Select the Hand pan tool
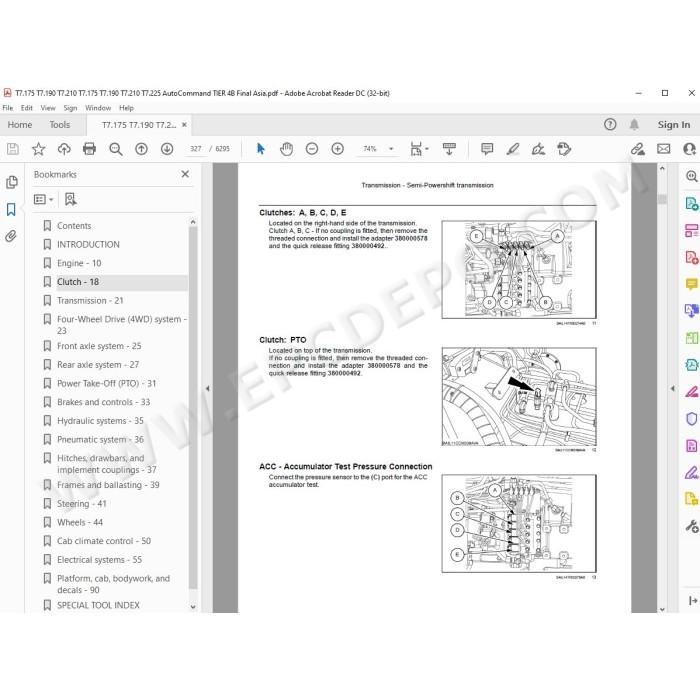The height and width of the screenshot is (700, 700). [x=286, y=149]
